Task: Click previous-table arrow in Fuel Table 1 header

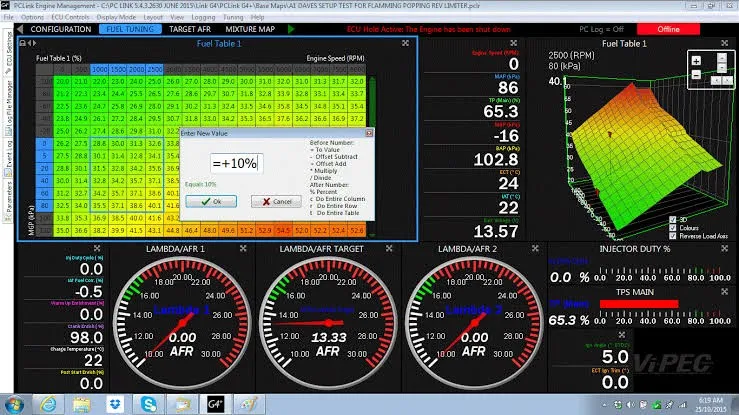Action: [29, 43]
